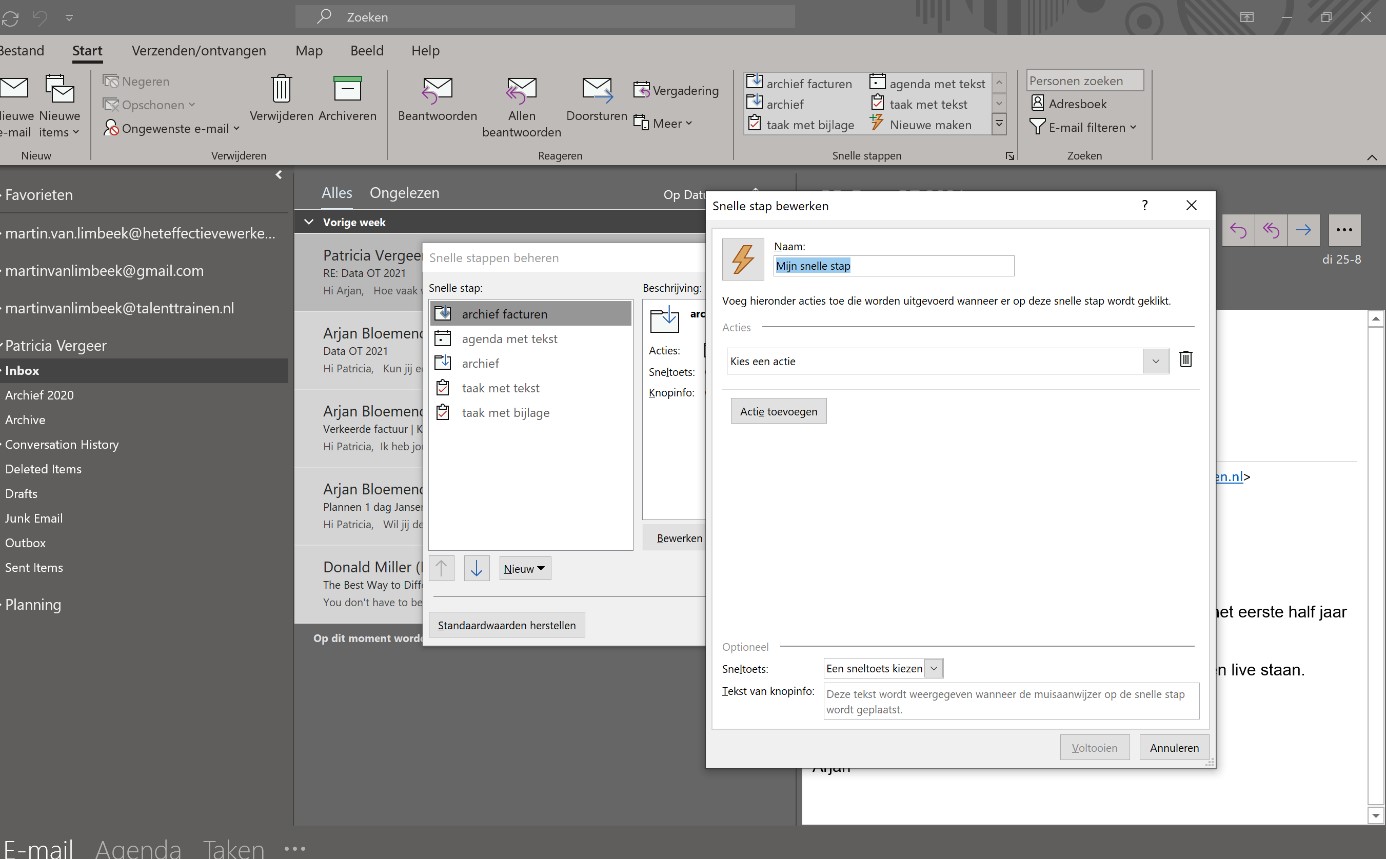The width and height of the screenshot is (1386, 859).
Task: Click the reading pane Reply arrow button
Action: (x=1238, y=230)
